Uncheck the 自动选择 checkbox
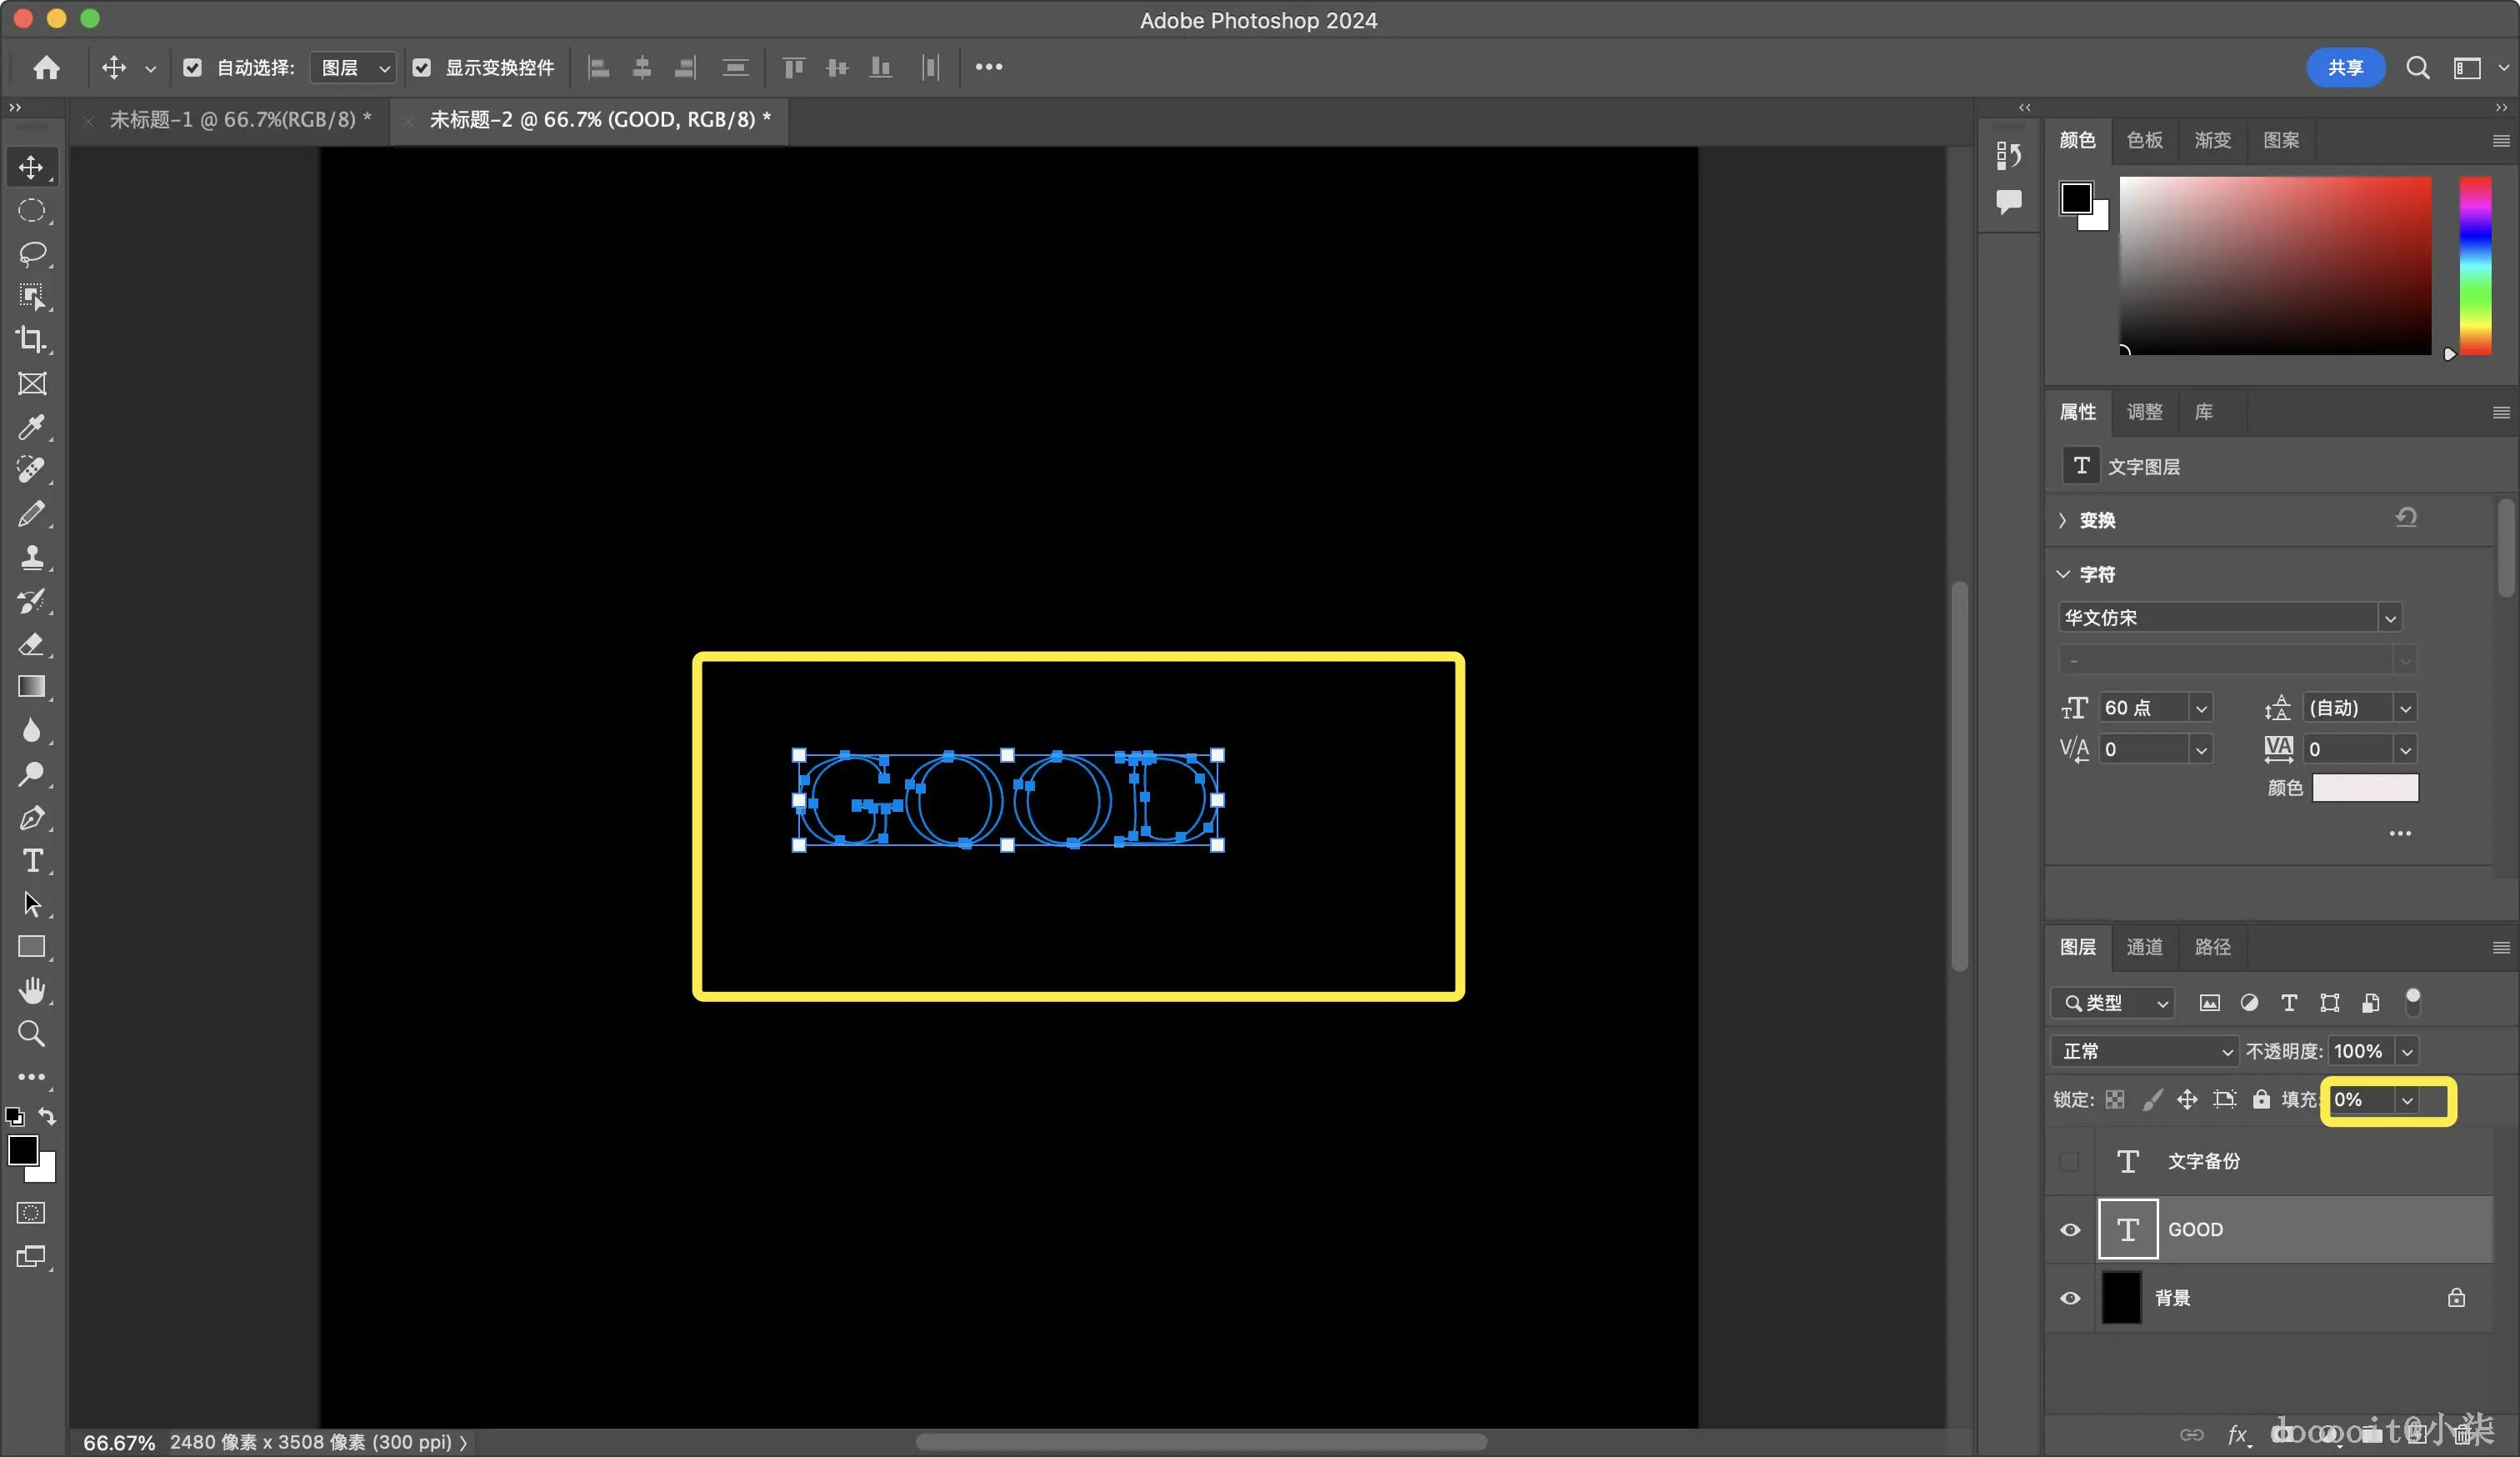2520x1457 pixels. click(x=193, y=67)
